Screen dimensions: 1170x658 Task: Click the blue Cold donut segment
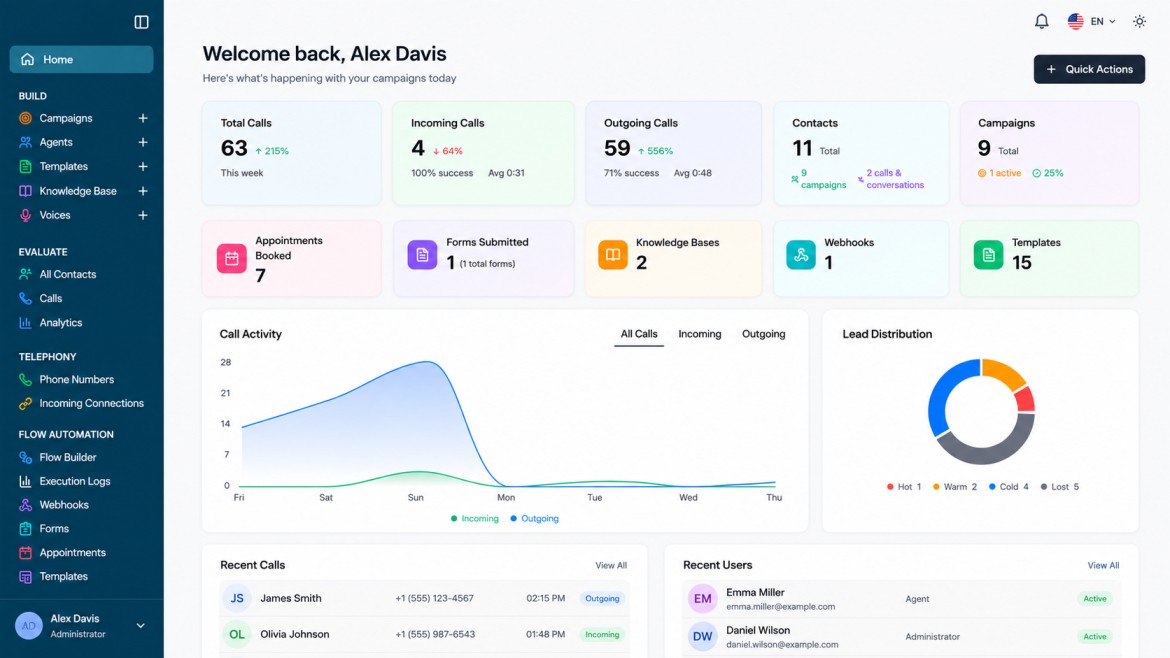pos(942,394)
